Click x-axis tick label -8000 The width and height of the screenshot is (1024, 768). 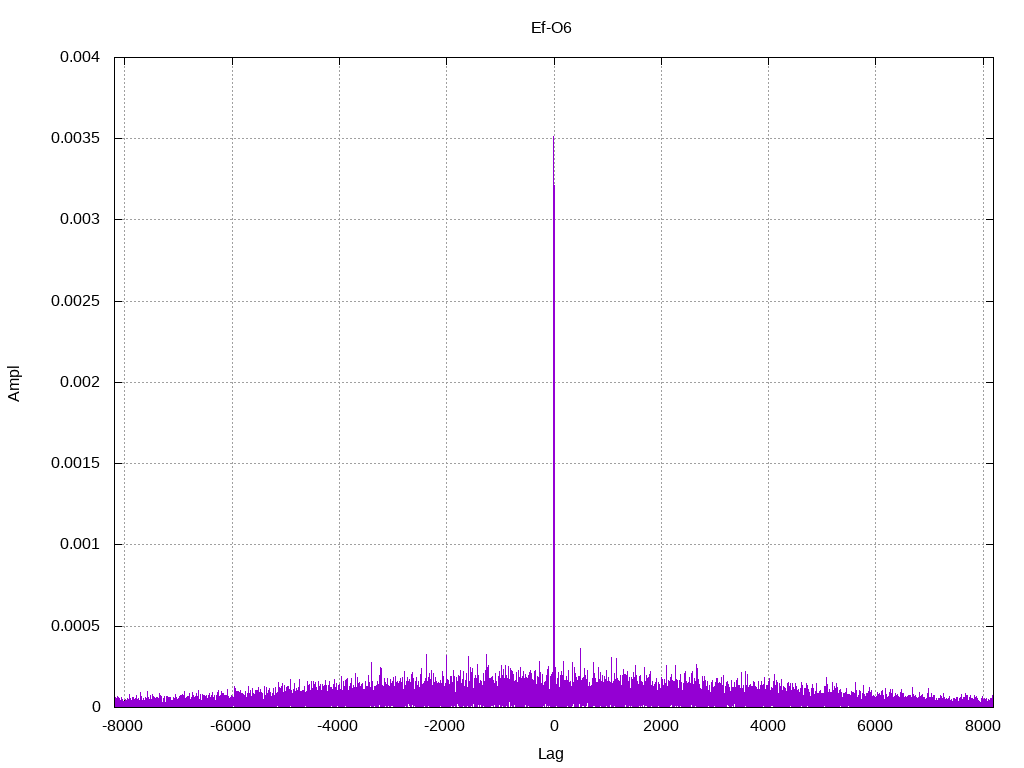[123, 726]
